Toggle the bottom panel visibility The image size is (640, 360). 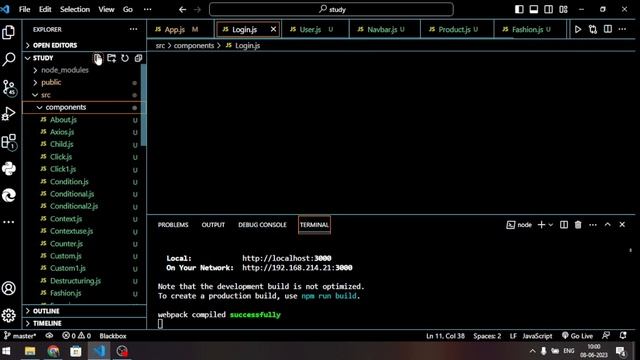point(534,9)
